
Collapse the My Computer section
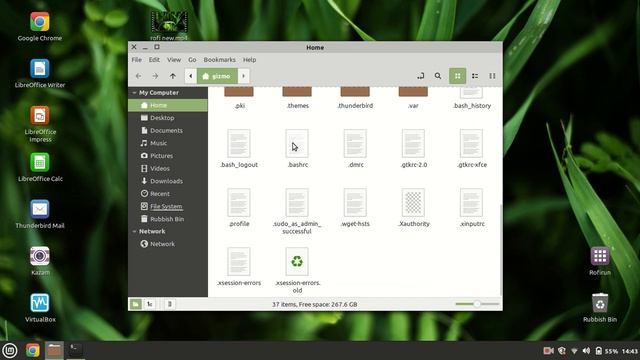[134, 93]
